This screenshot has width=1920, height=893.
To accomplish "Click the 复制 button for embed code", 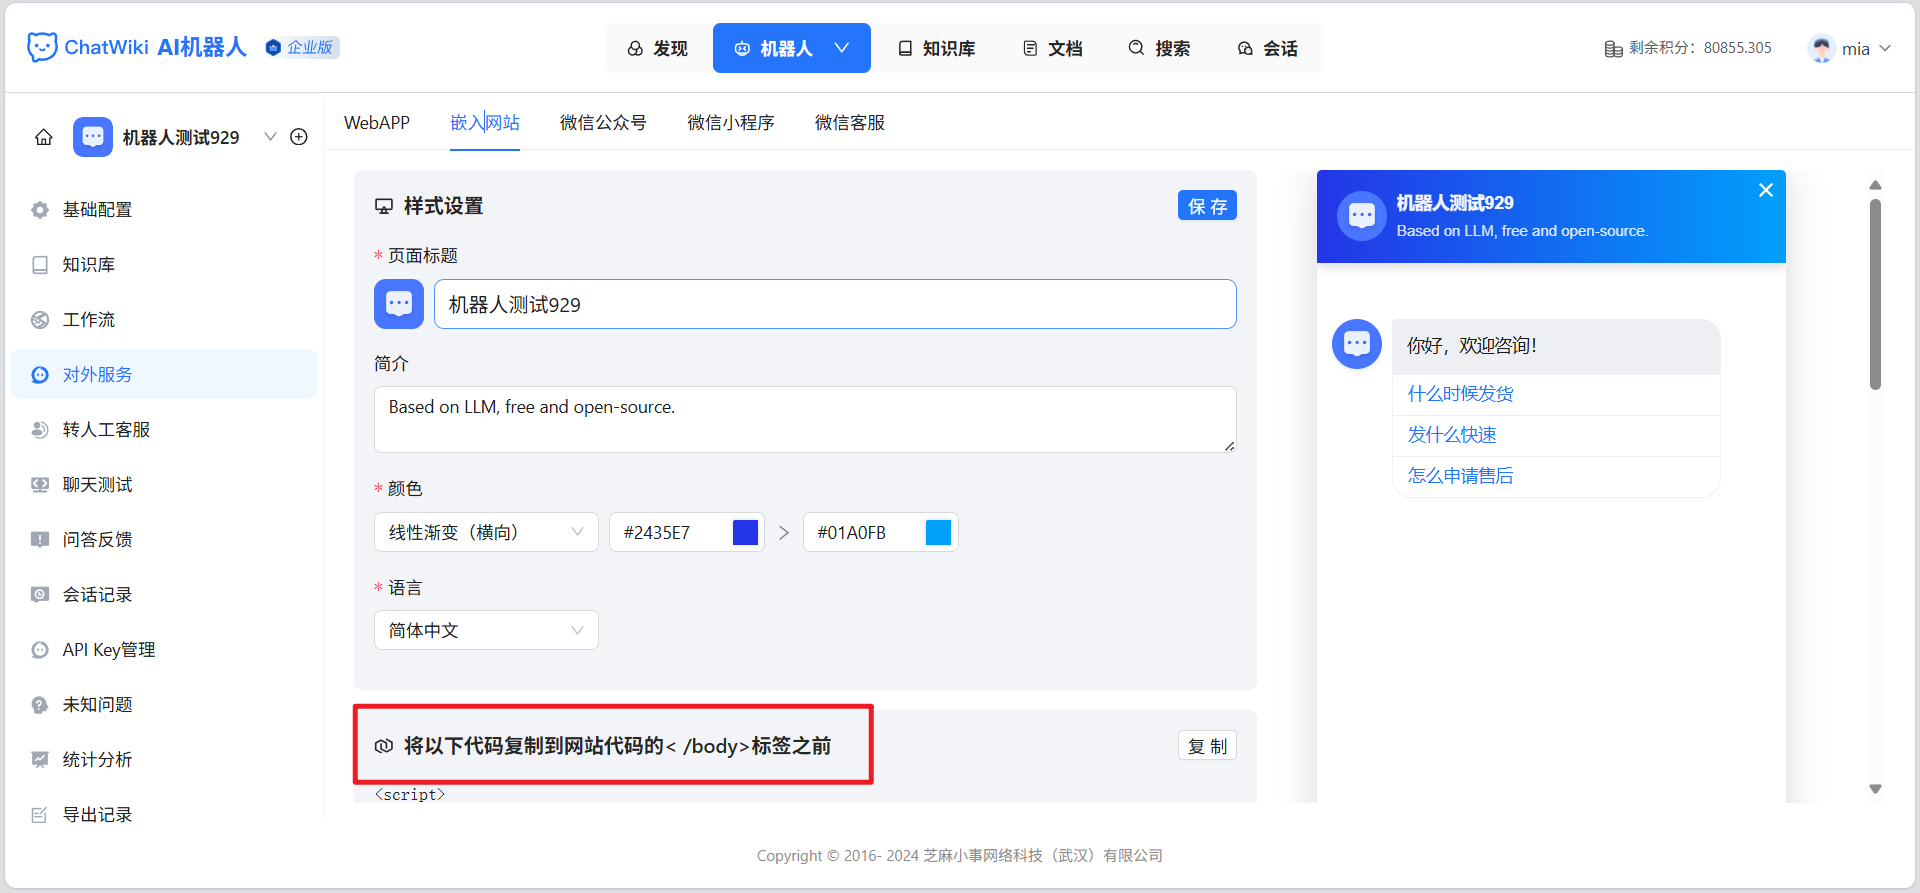I will coord(1207,746).
